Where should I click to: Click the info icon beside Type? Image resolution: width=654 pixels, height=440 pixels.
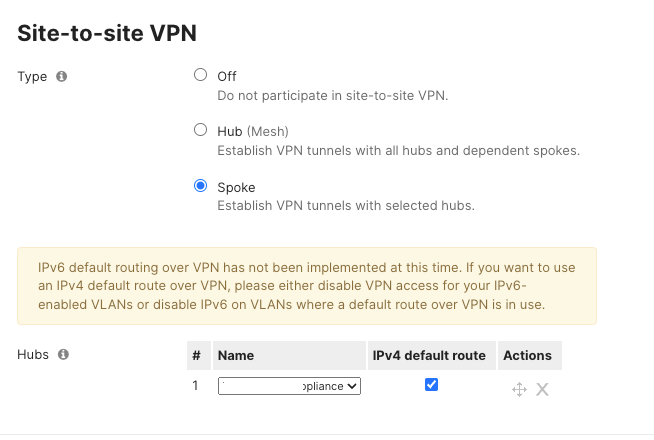[62, 77]
